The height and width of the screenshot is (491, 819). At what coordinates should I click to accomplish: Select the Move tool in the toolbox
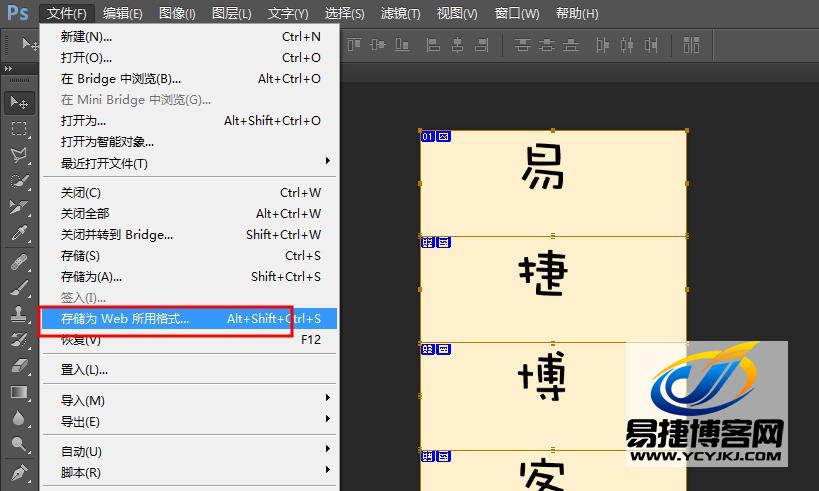(x=18, y=102)
